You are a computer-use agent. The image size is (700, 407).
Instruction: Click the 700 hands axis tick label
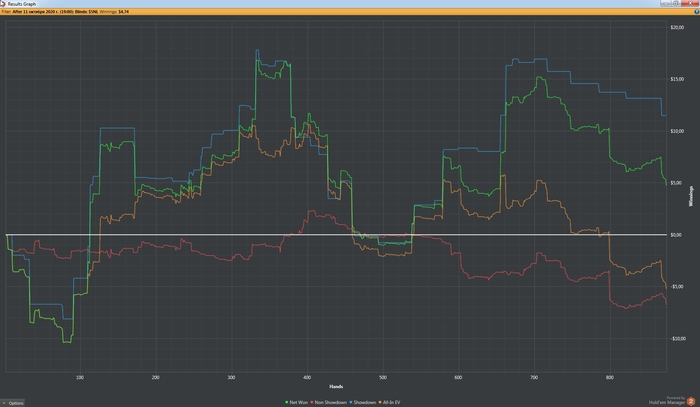coord(534,378)
